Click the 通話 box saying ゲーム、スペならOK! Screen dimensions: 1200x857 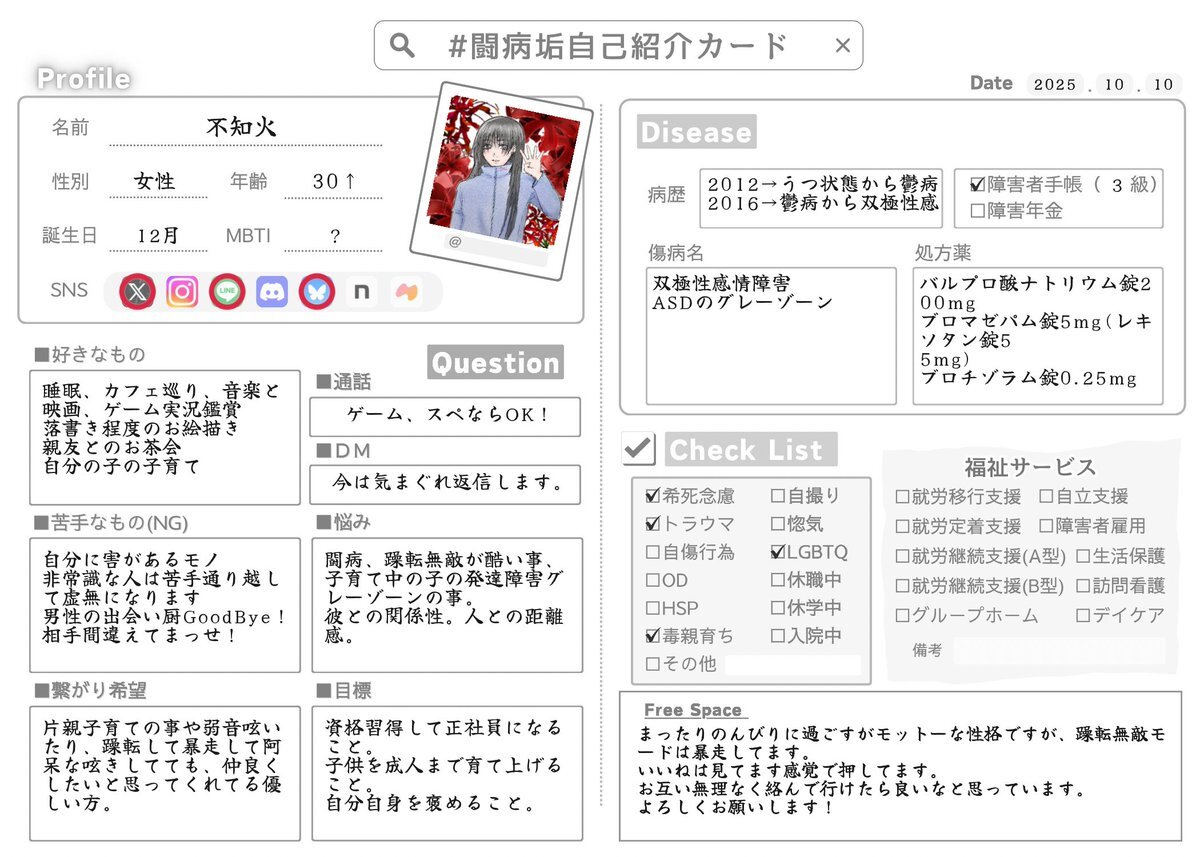tap(445, 417)
